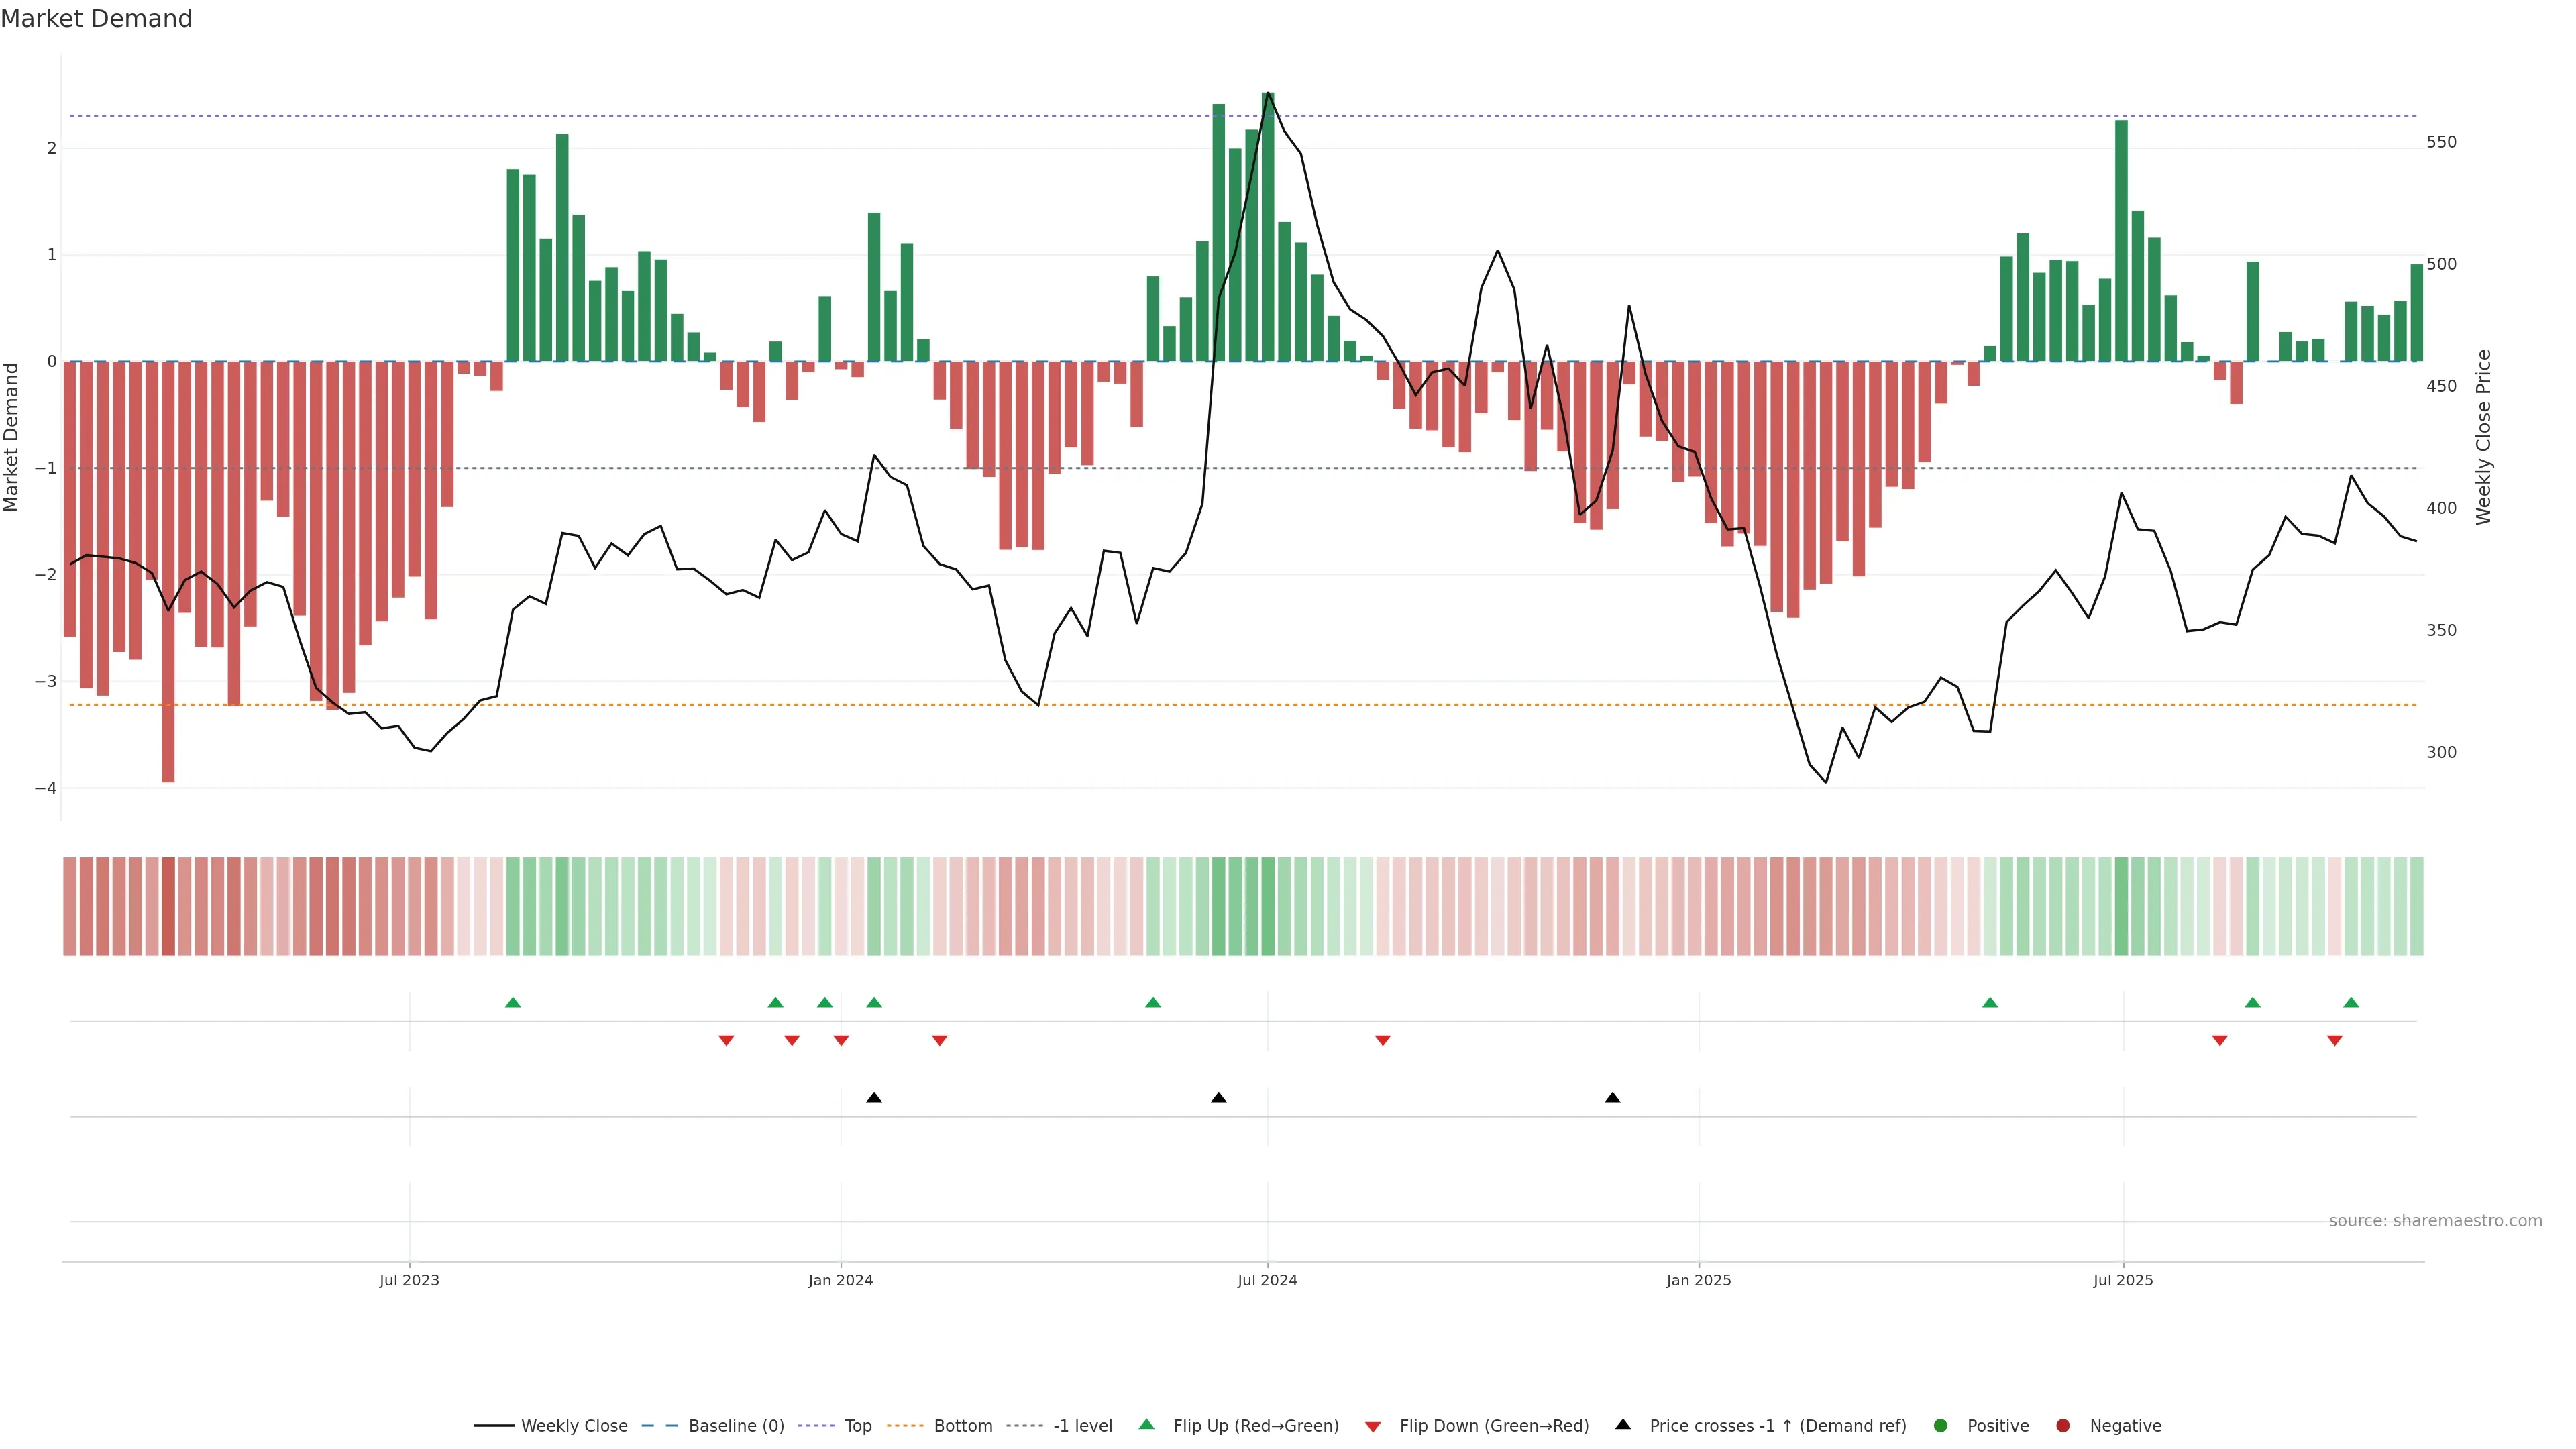Screen dimensions: 2576x1449
Task: Click the black triangle Price crosses legend icon
Action: pos(1623,1424)
